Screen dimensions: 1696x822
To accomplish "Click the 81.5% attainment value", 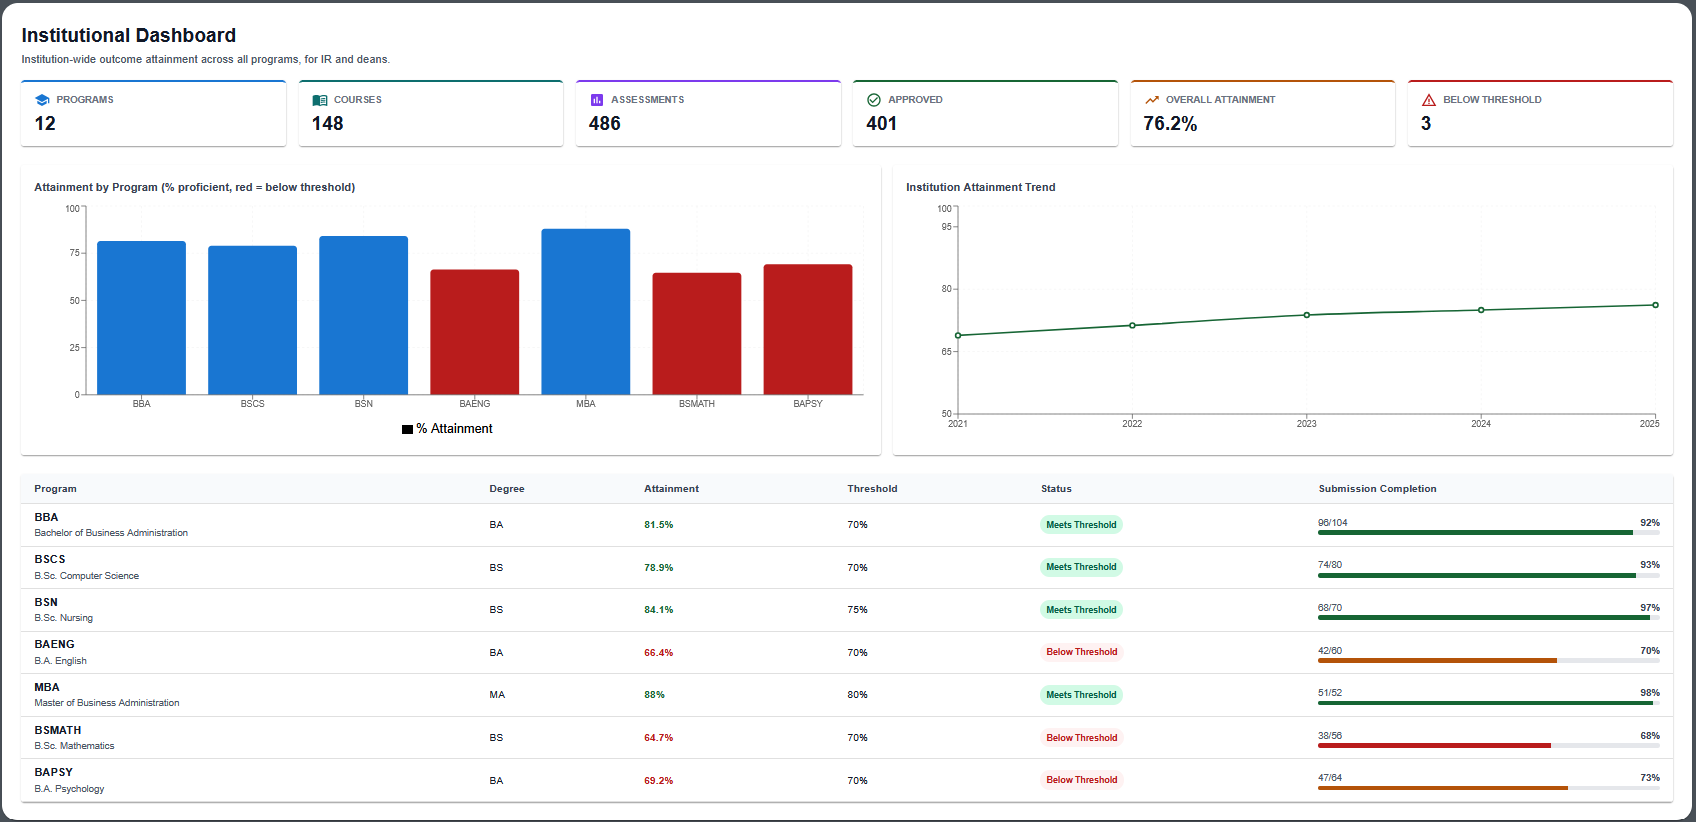I will click(x=659, y=525).
